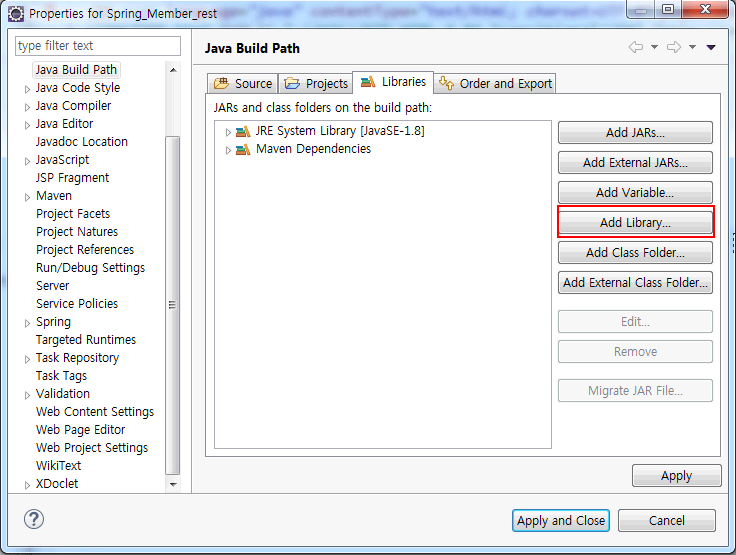
Task: Click the sidebar scrollbar down arrow
Action: pos(173,484)
